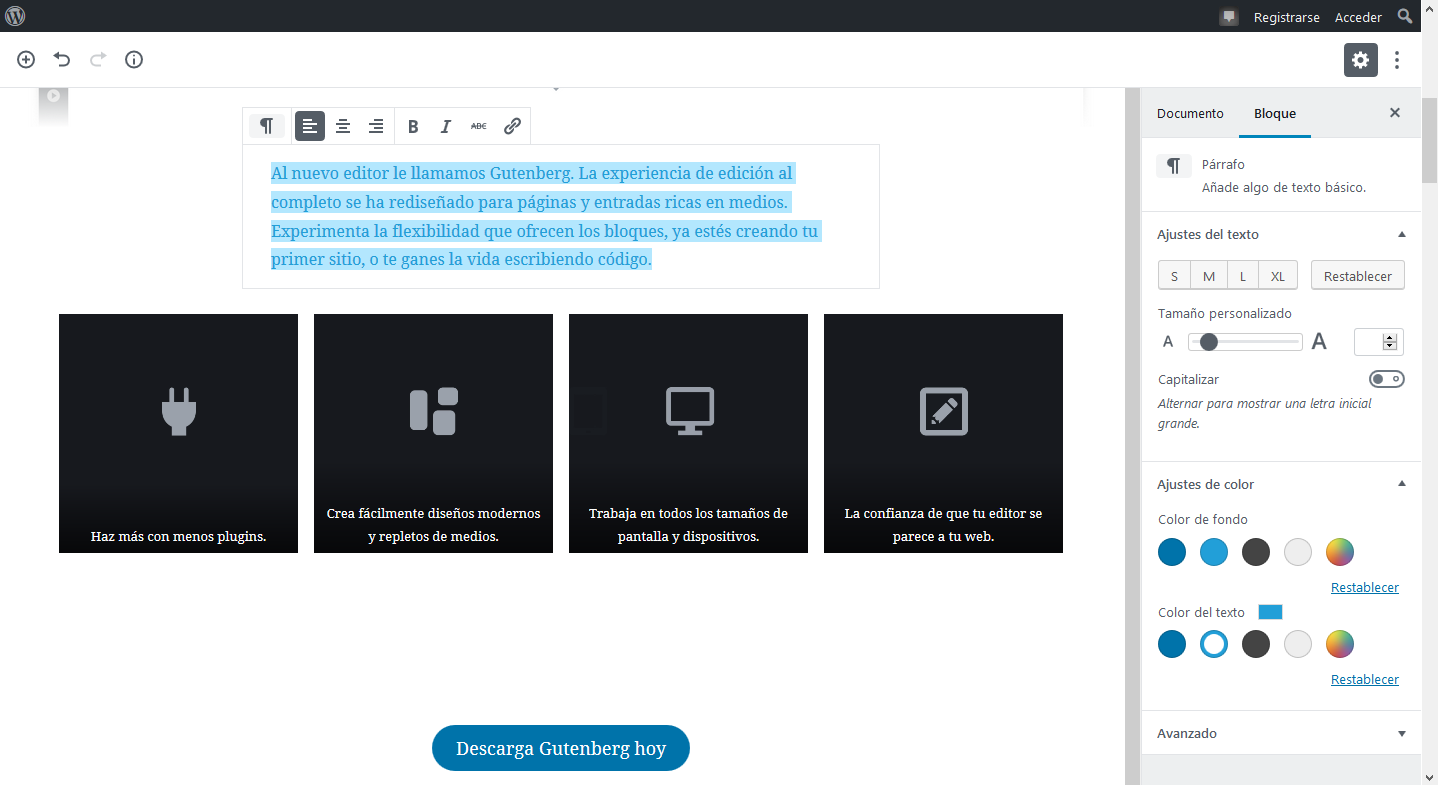Choose dark blue background color swatch
Viewport: 1440px width, 785px height.
pos(1172,552)
